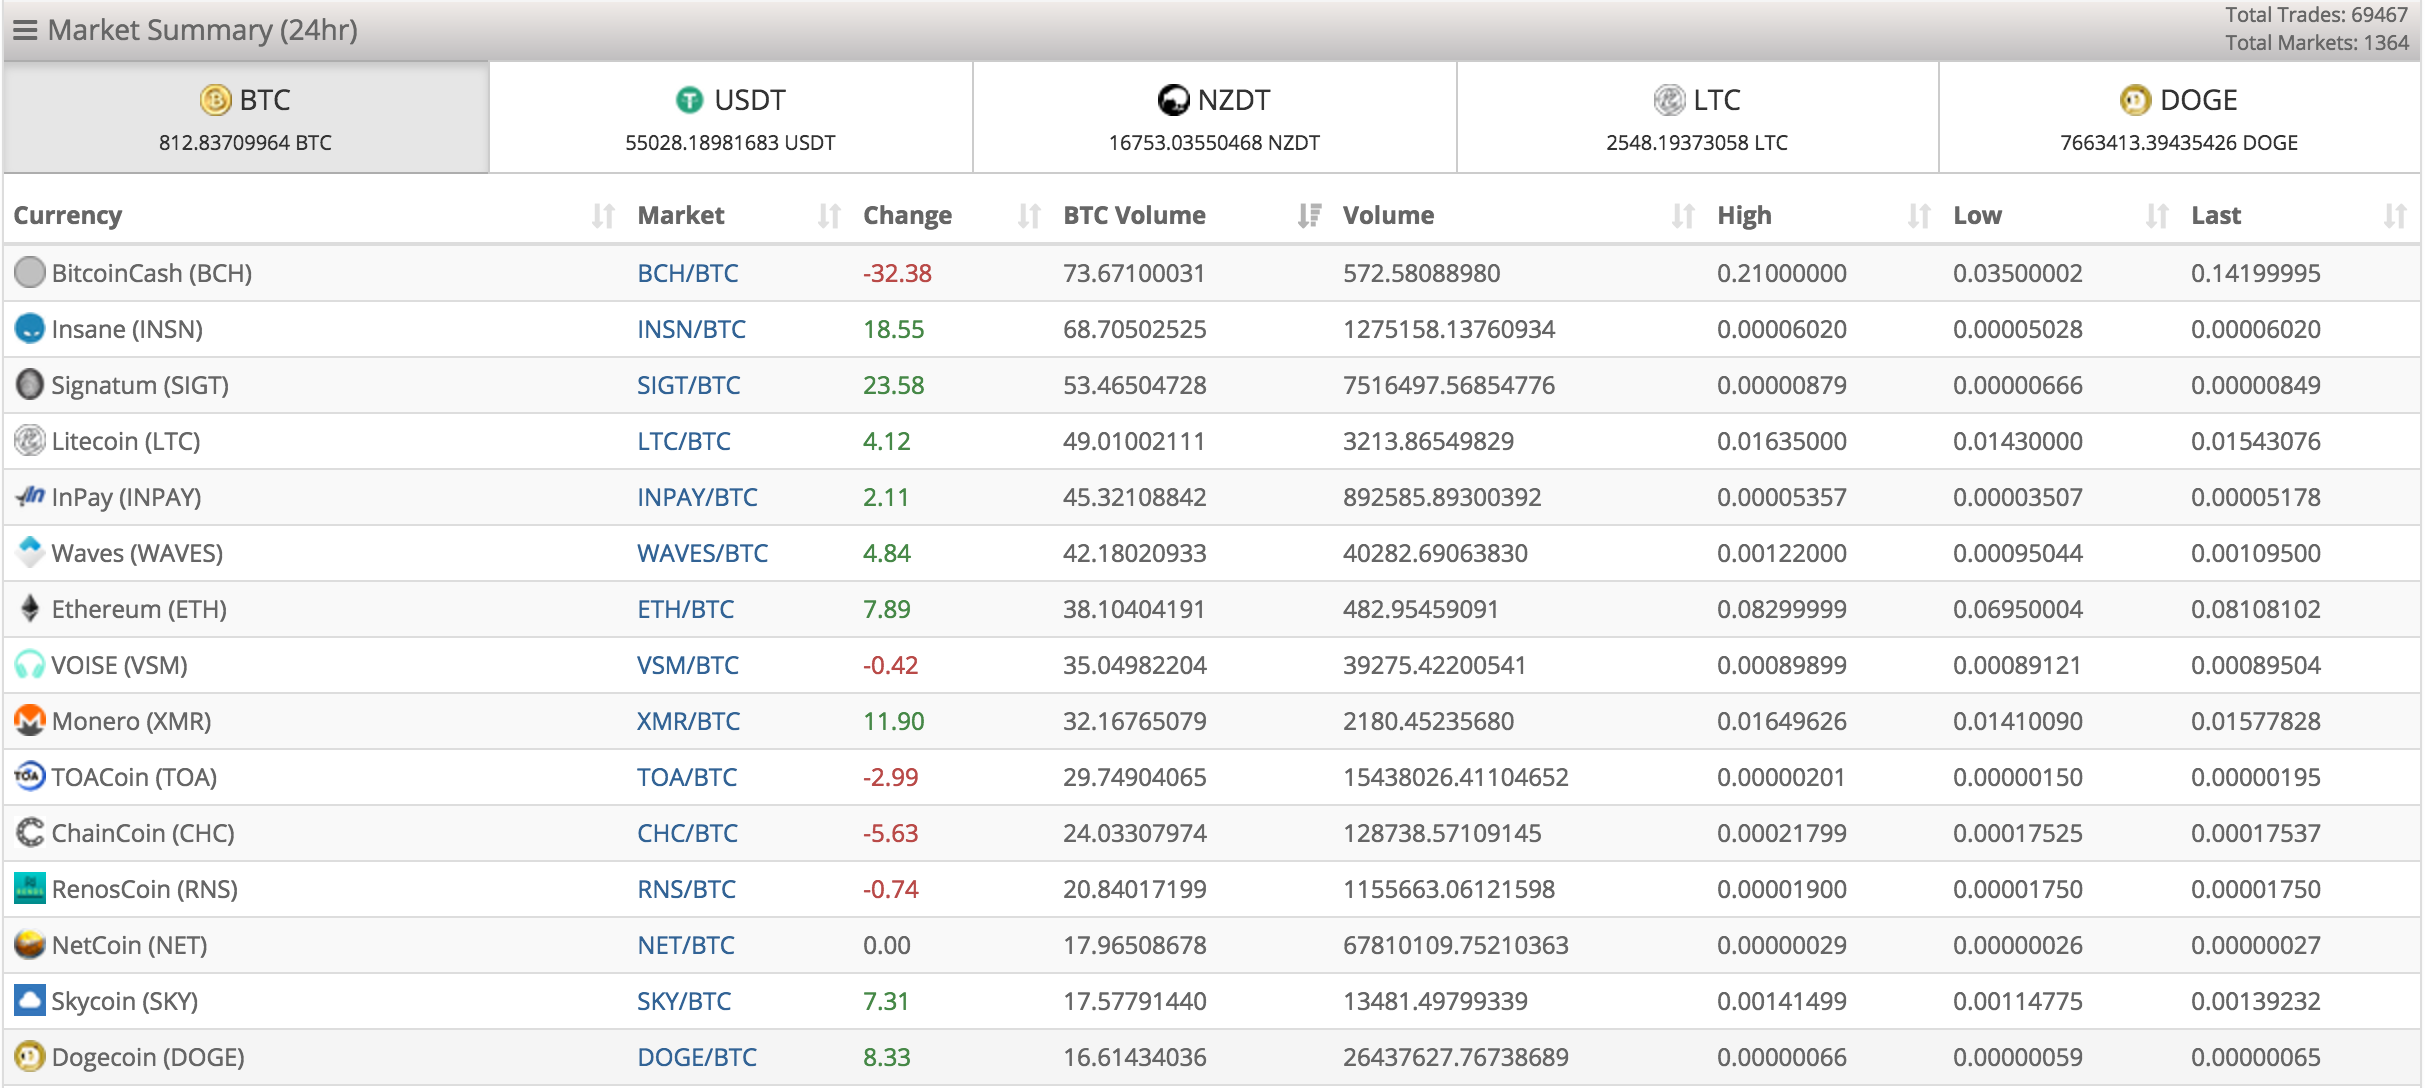
Task: Open the LTC/BTC market link
Action: tap(684, 441)
